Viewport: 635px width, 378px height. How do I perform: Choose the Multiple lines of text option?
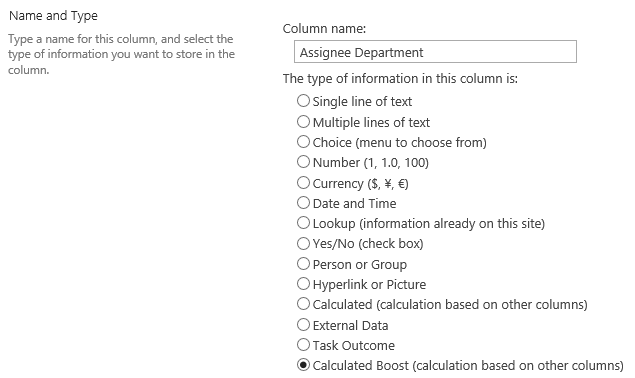(303, 121)
